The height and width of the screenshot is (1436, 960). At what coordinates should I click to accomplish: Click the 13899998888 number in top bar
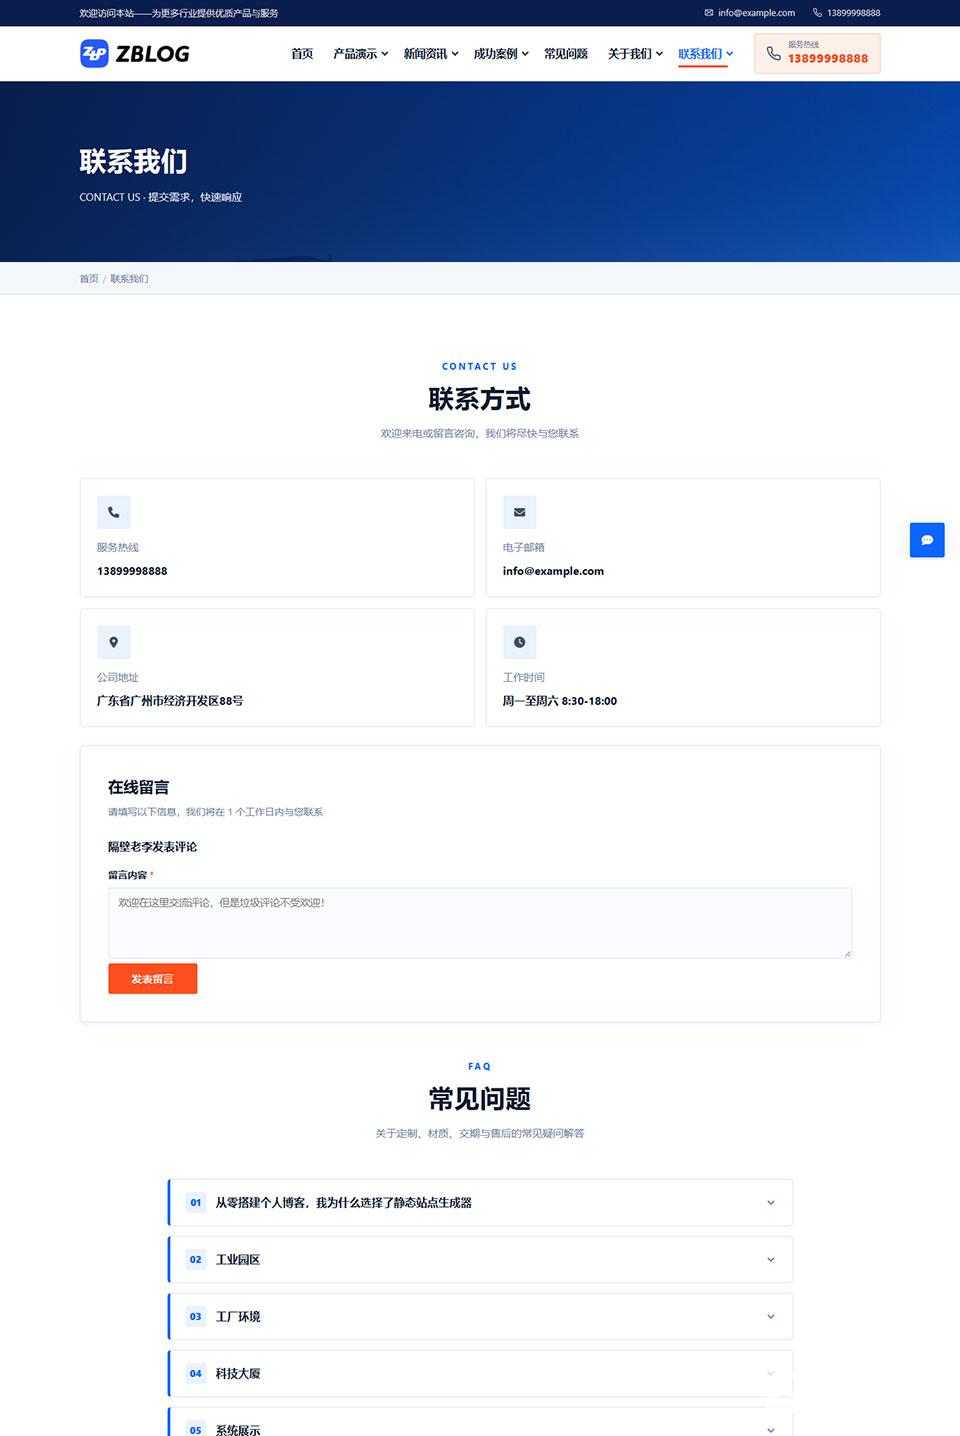(853, 13)
